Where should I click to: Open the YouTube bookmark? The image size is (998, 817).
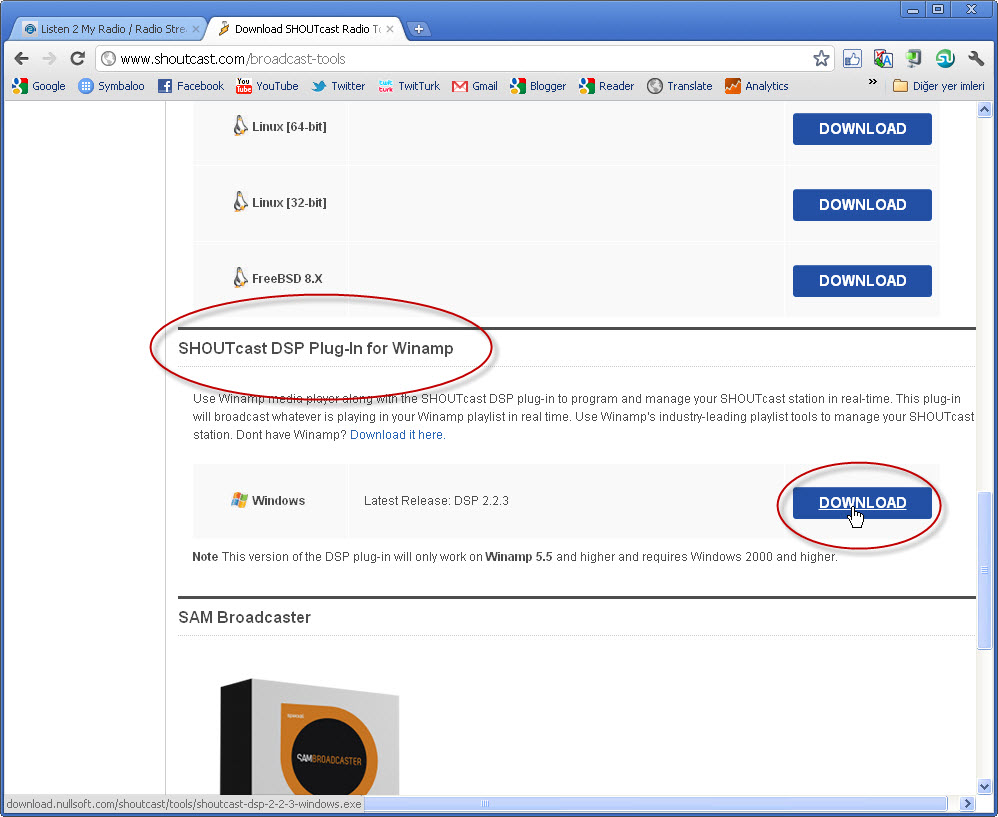(267, 86)
